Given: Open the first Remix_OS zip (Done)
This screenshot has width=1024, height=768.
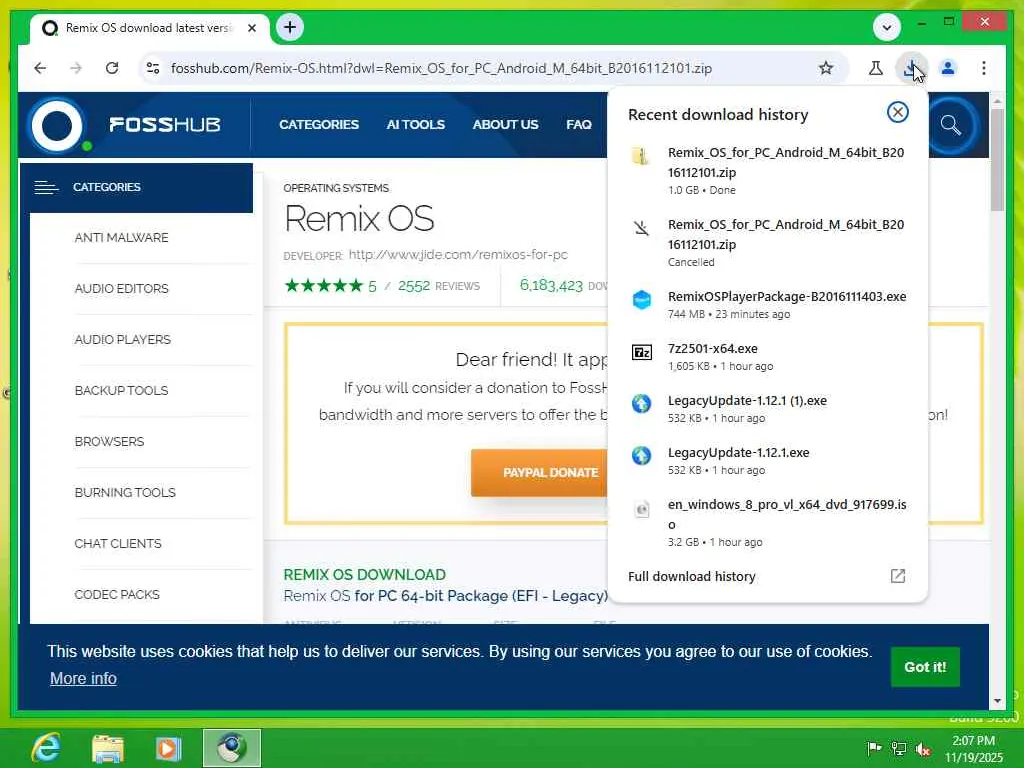Looking at the screenshot, I should (x=767, y=170).
